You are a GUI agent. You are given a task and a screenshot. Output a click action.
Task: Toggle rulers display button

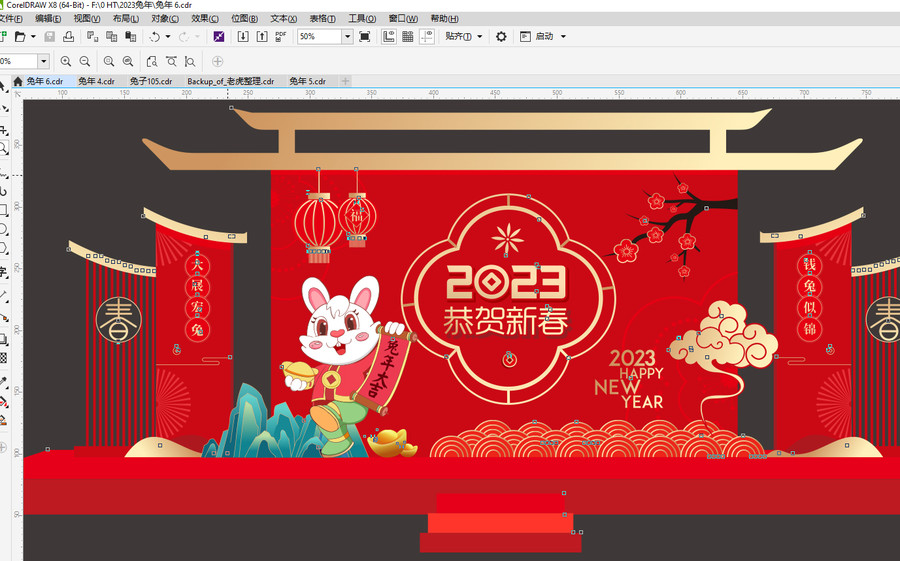pos(389,37)
